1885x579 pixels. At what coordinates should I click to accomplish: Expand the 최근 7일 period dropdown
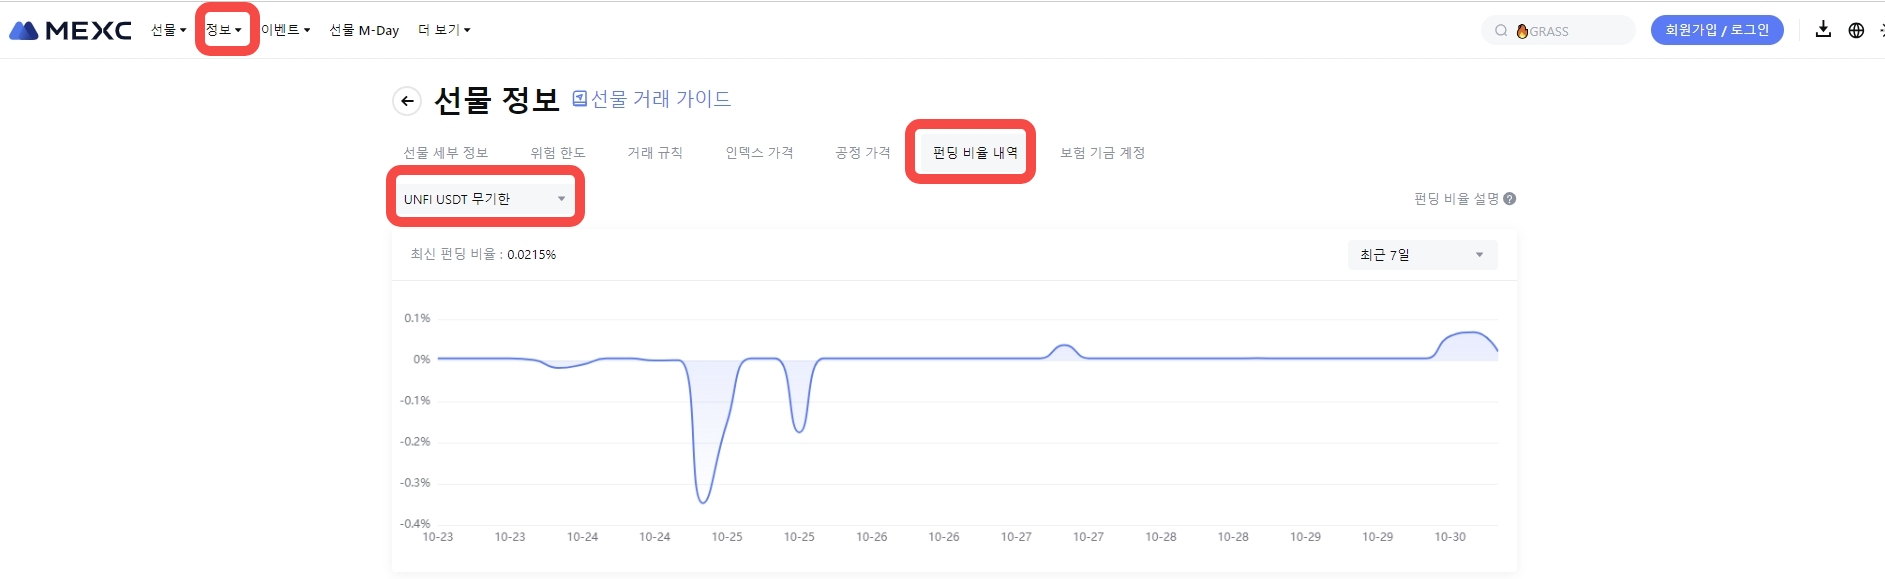(1421, 255)
